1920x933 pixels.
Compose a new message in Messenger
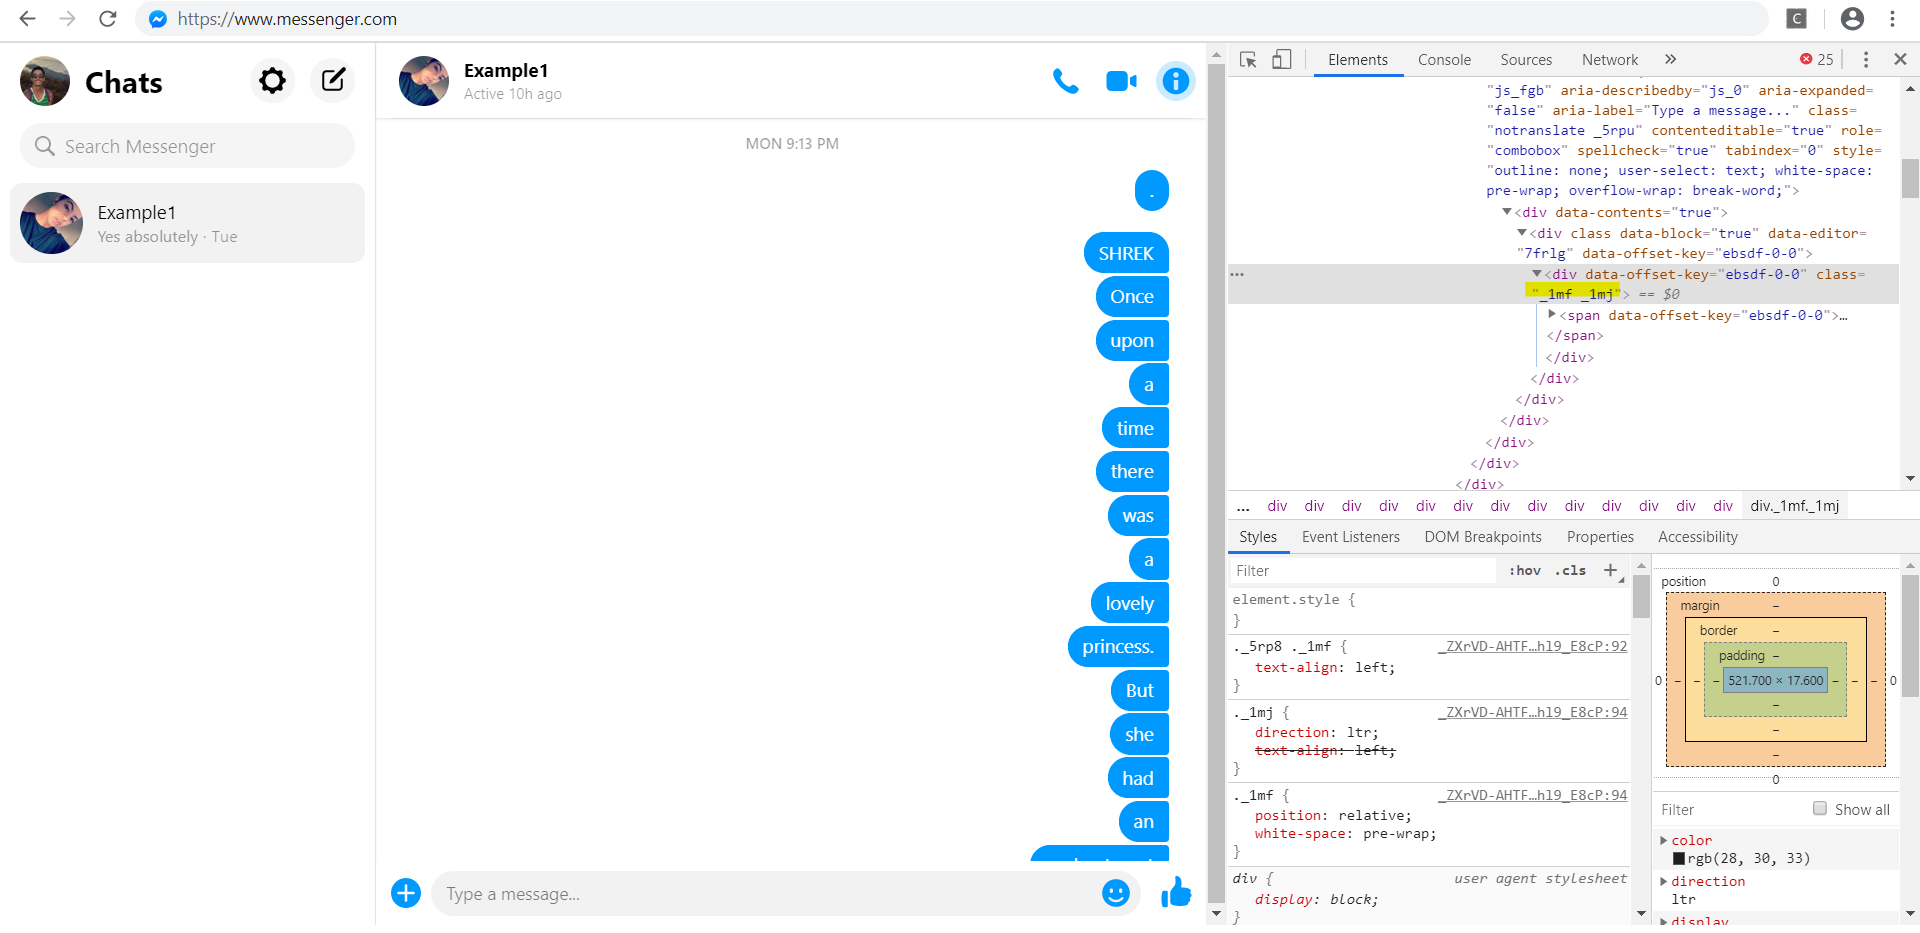coord(332,81)
